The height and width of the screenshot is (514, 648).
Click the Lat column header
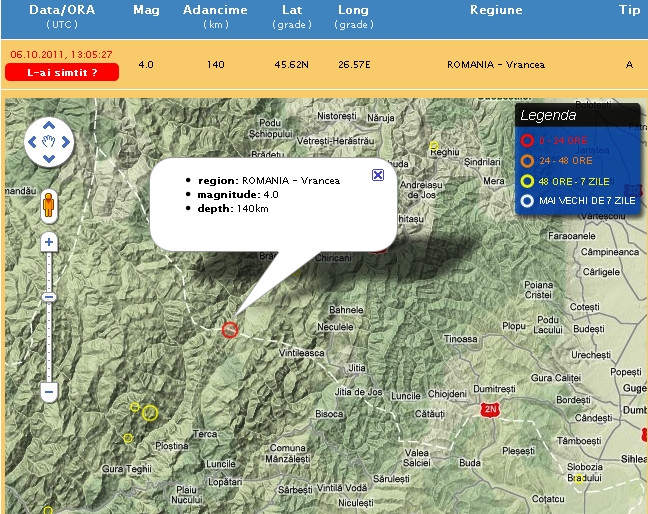point(292,10)
